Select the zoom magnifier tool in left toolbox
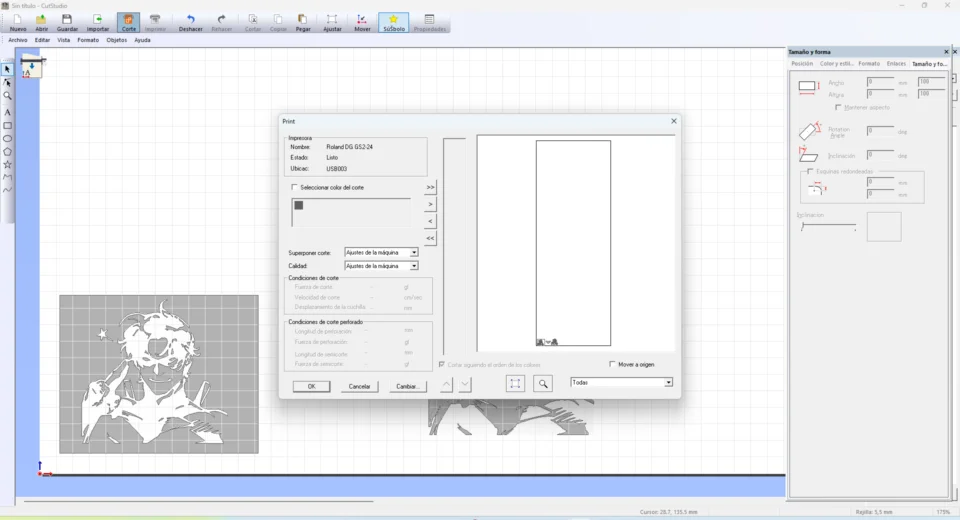 (7, 96)
